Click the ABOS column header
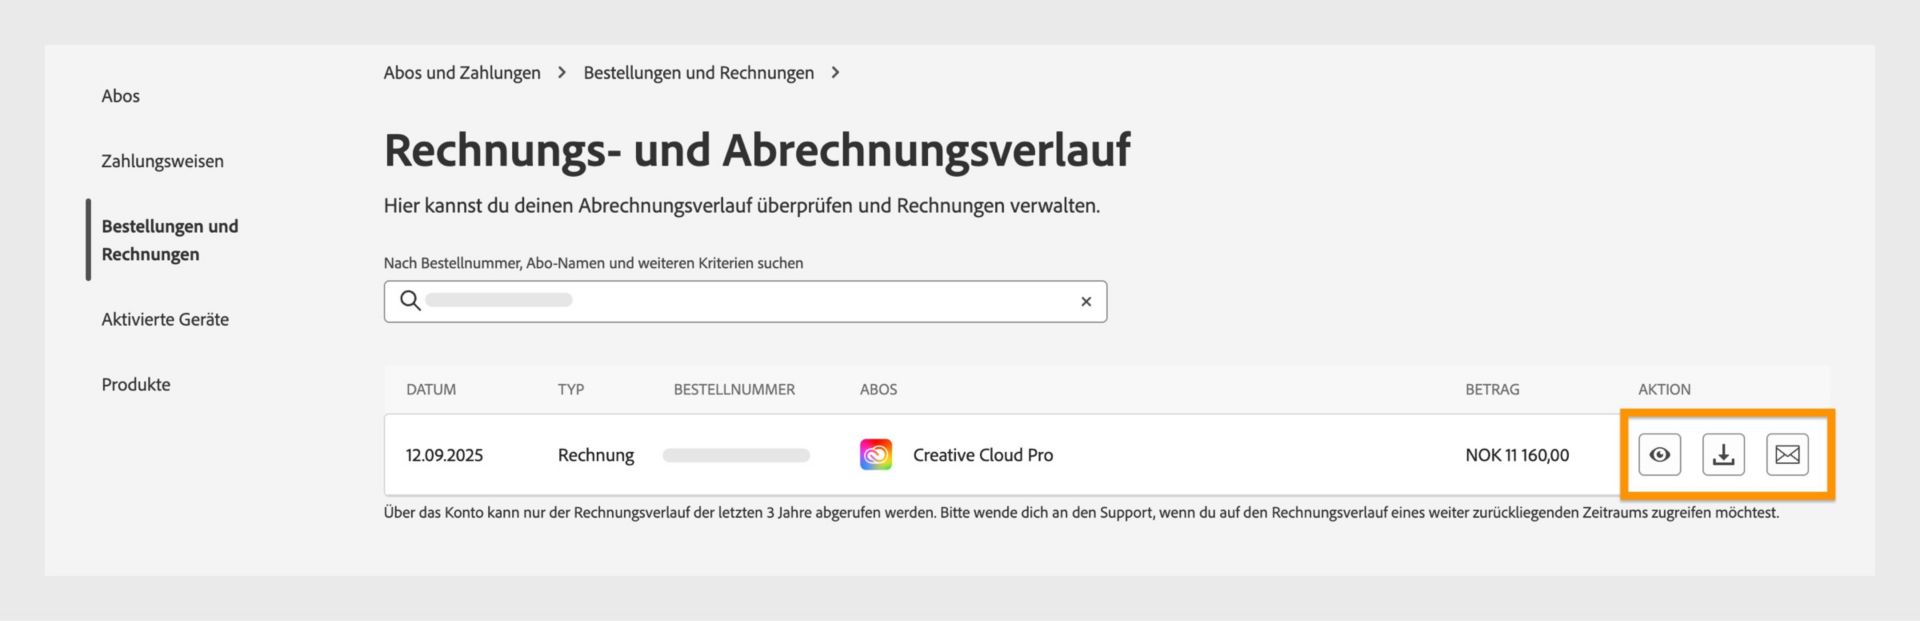 878,389
